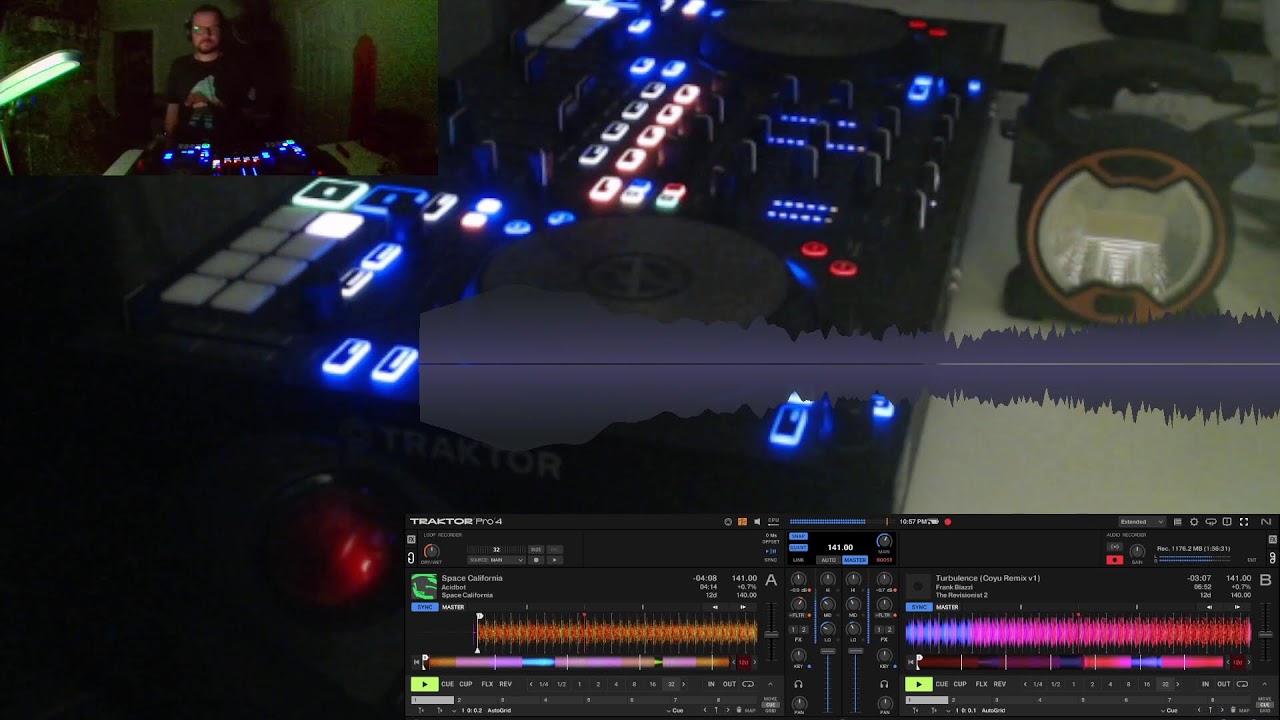Select loop size 1/4 on Deck A
Screen dimensions: 1280x720
[x=543, y=684]
